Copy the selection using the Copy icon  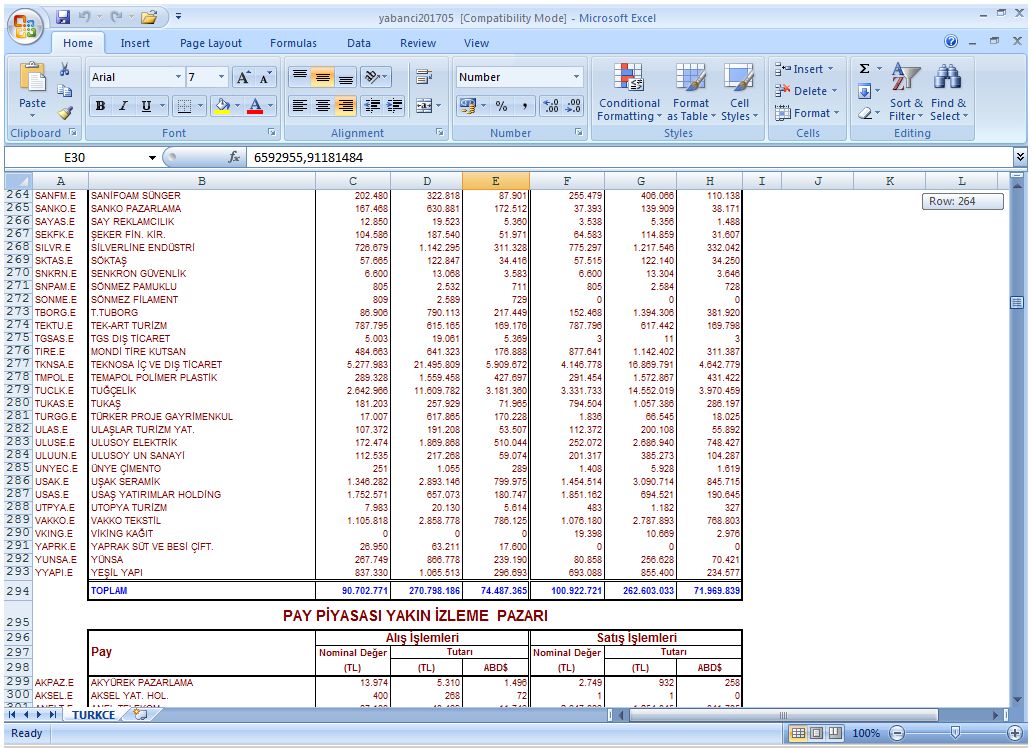coord(64,91)
